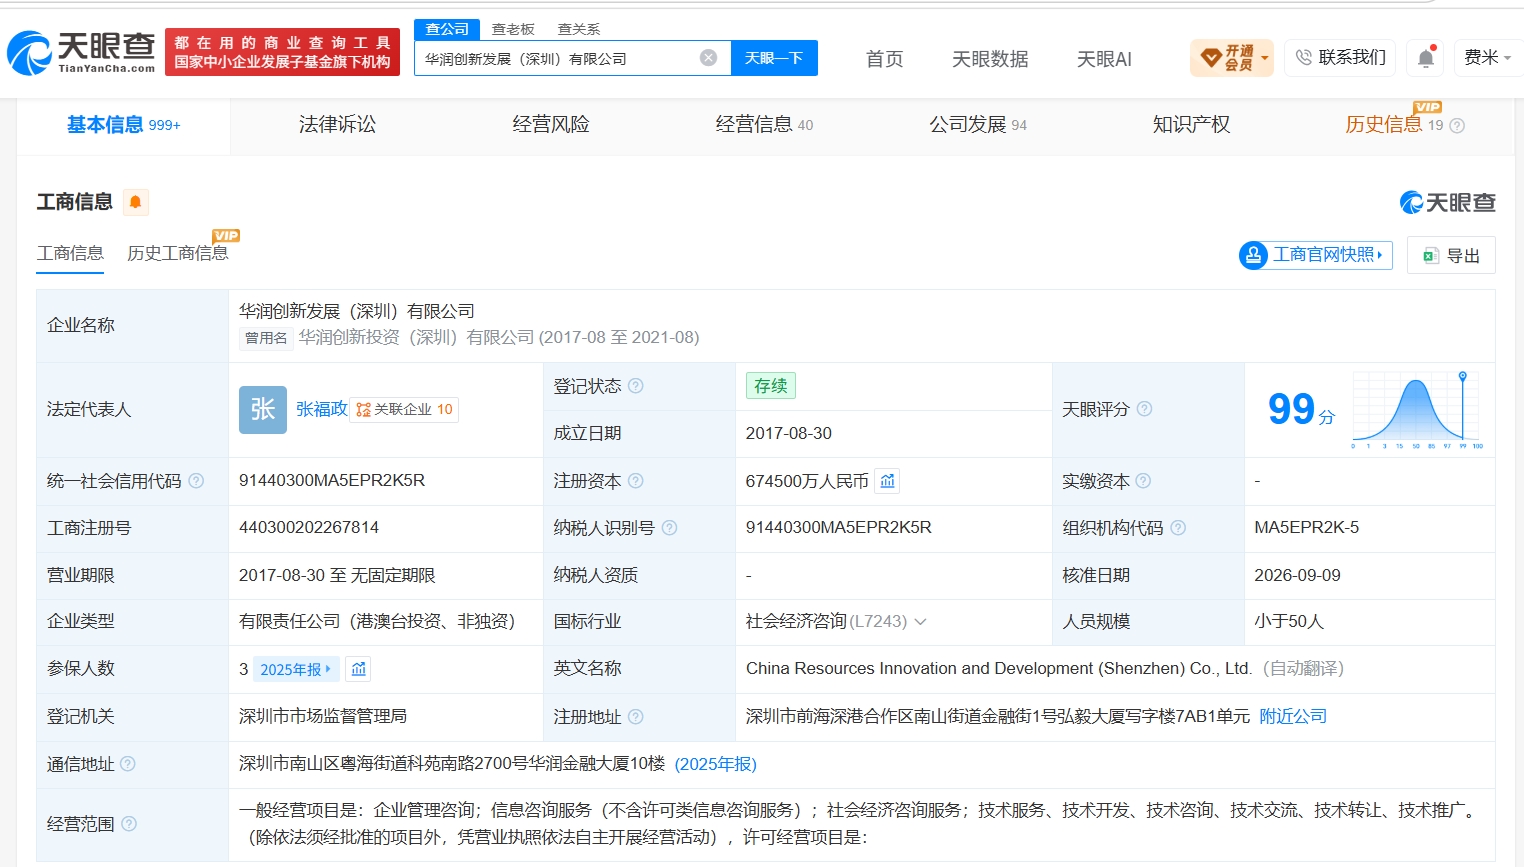
Task: Click the 附近公司 link
Action: point(1293,717)
